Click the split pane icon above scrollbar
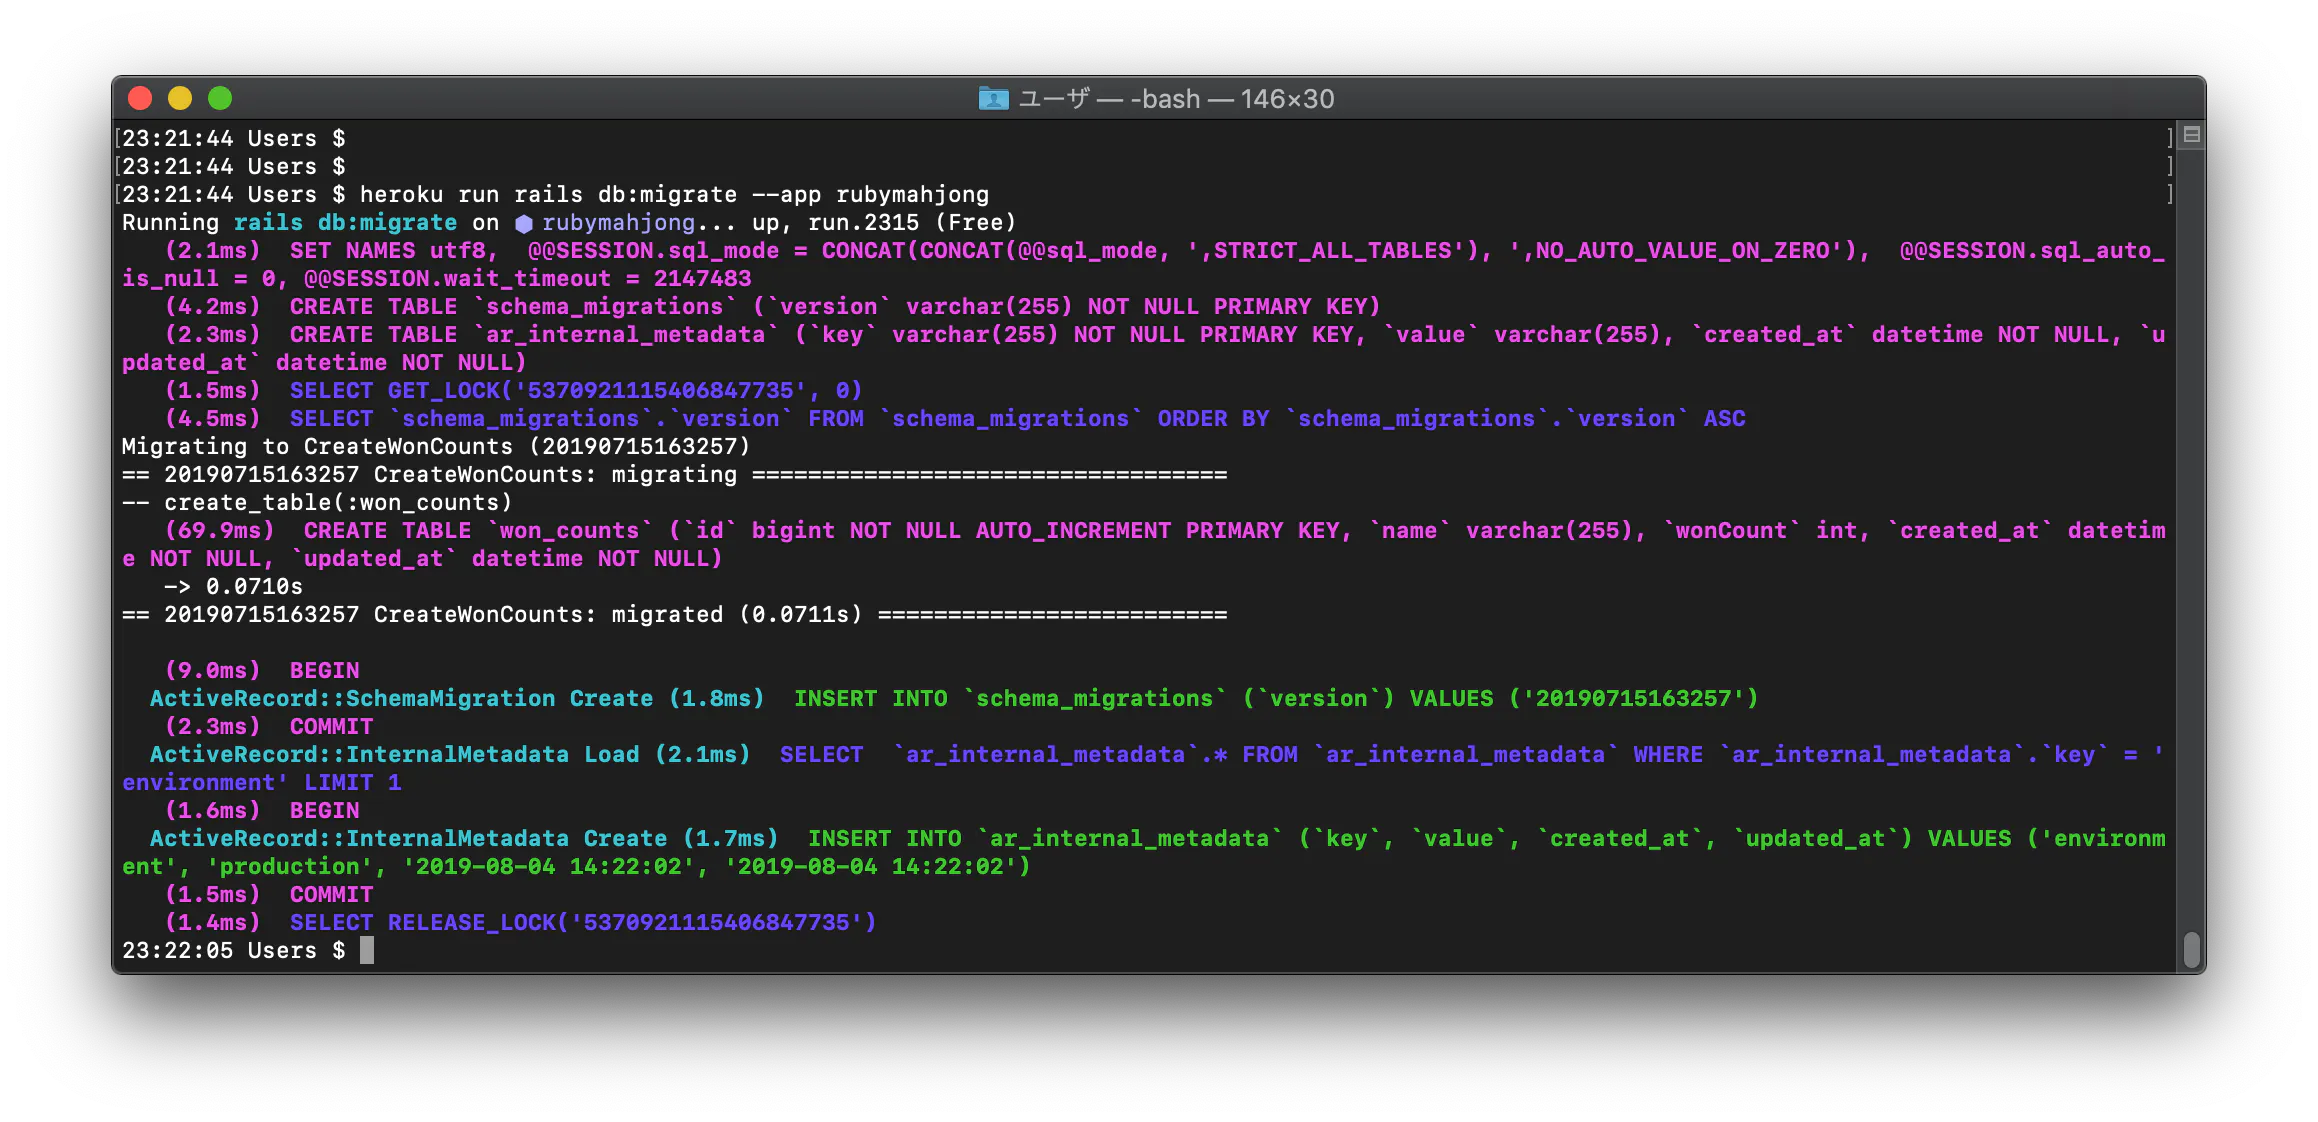 tap(2191, 135)
